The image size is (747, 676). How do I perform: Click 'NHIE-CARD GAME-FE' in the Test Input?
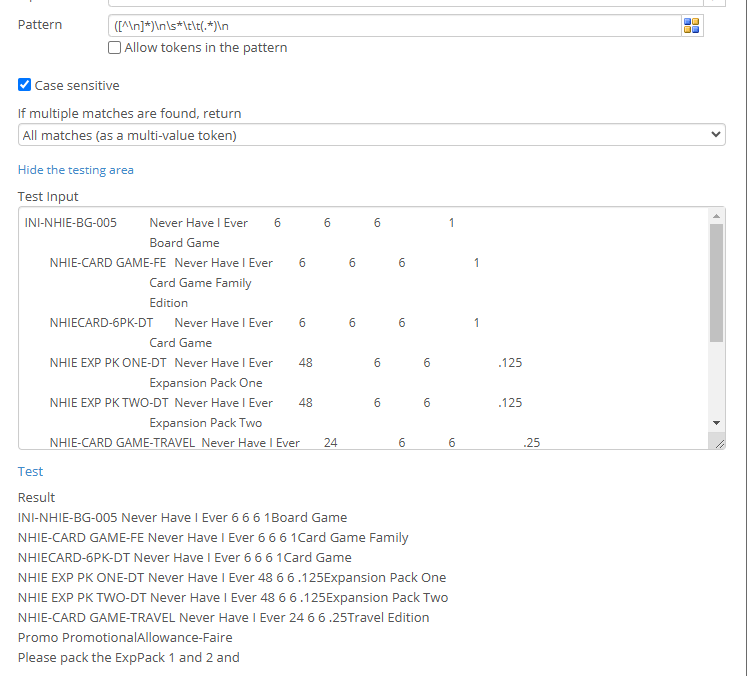pos(108,262)
